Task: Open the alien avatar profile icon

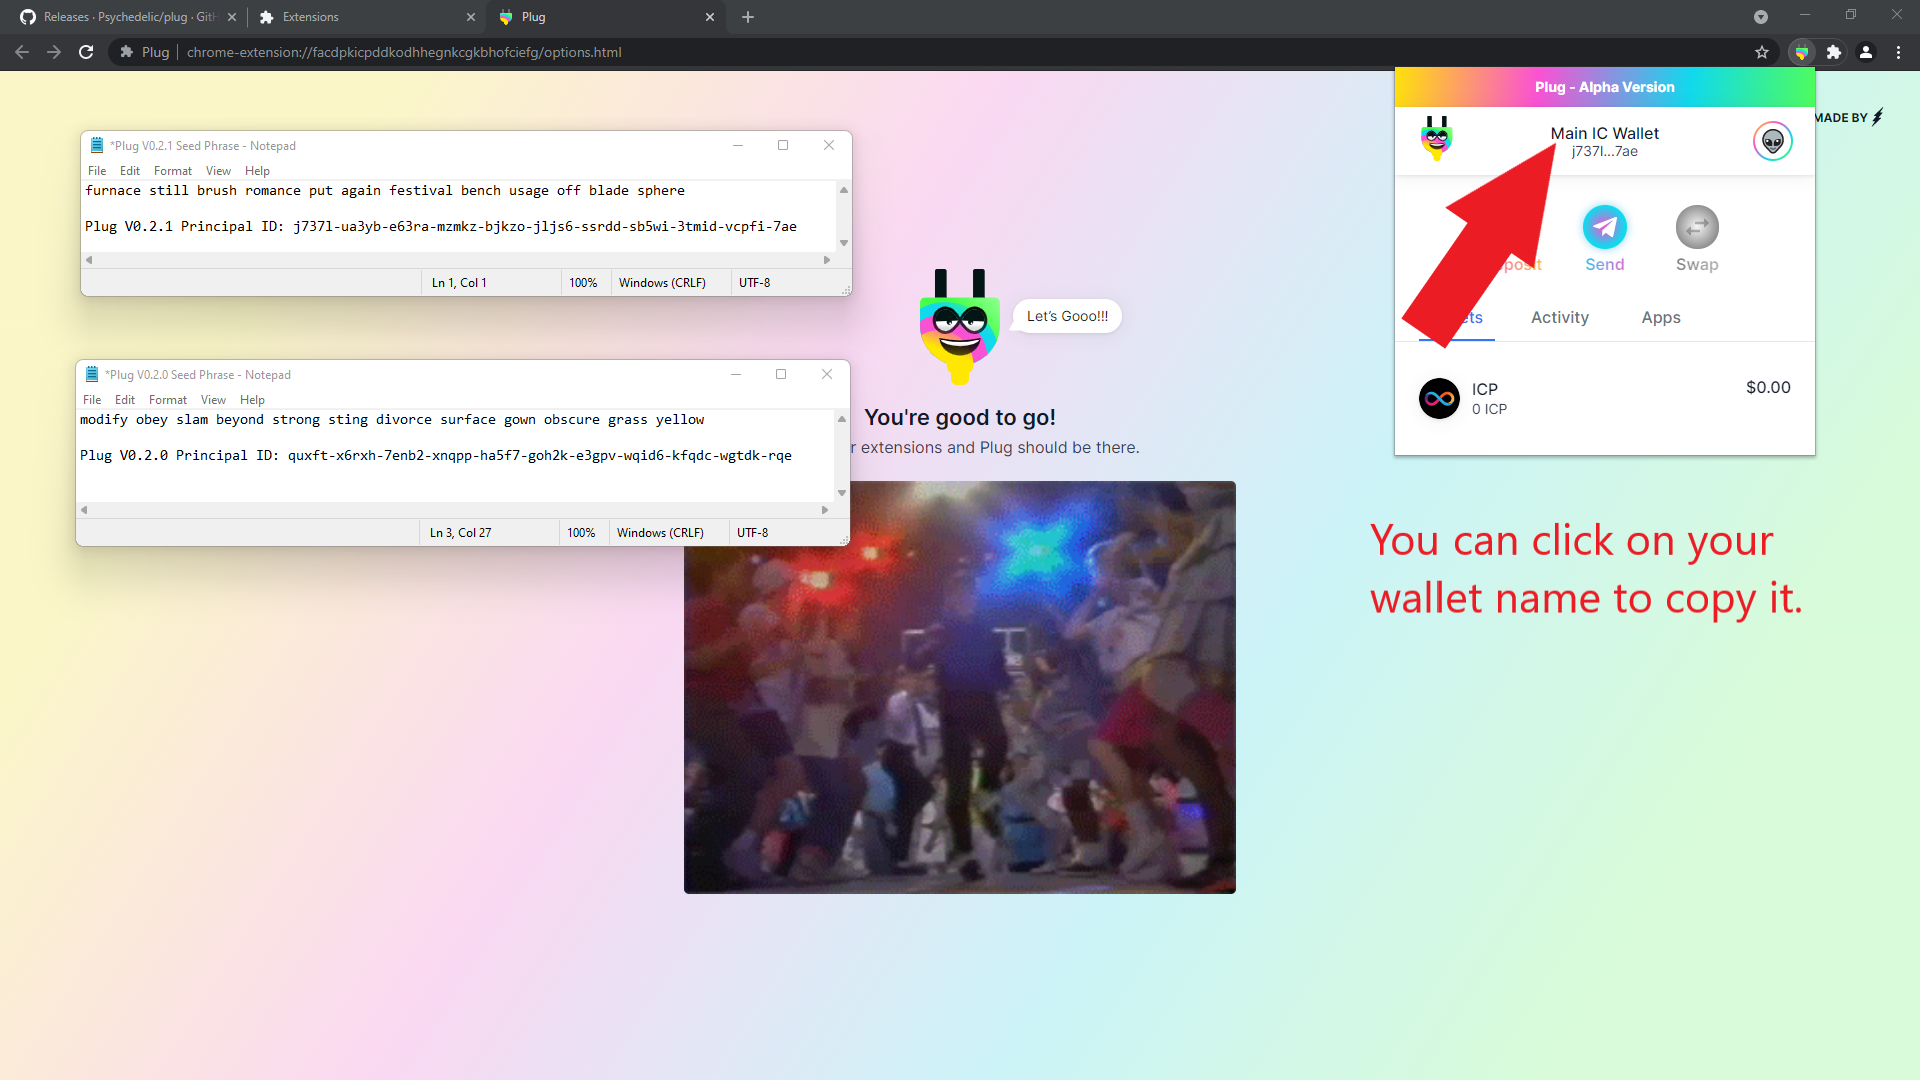Action: tap(1772, 141)
